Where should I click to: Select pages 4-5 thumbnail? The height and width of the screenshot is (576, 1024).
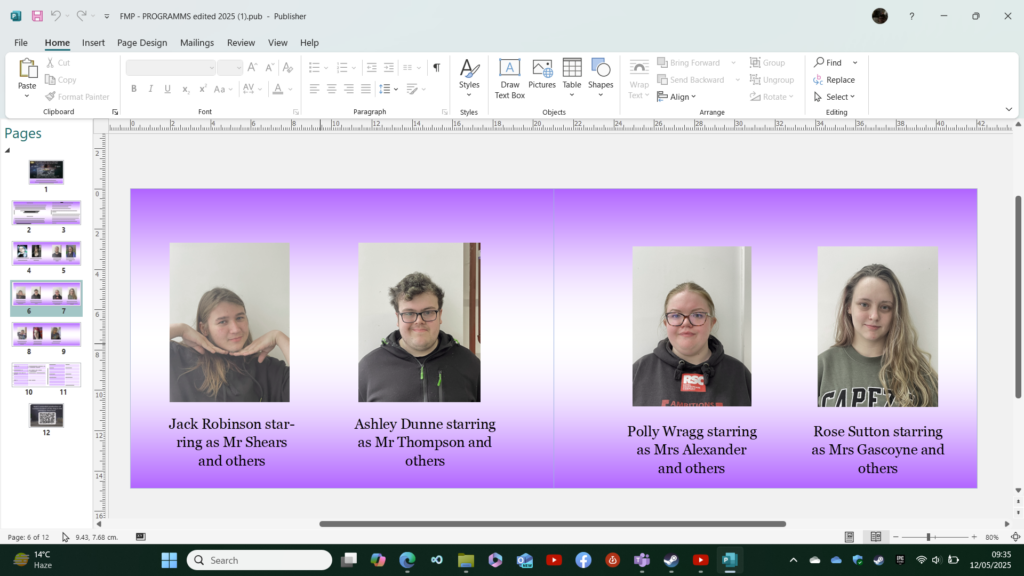click(x=46, y=253)
